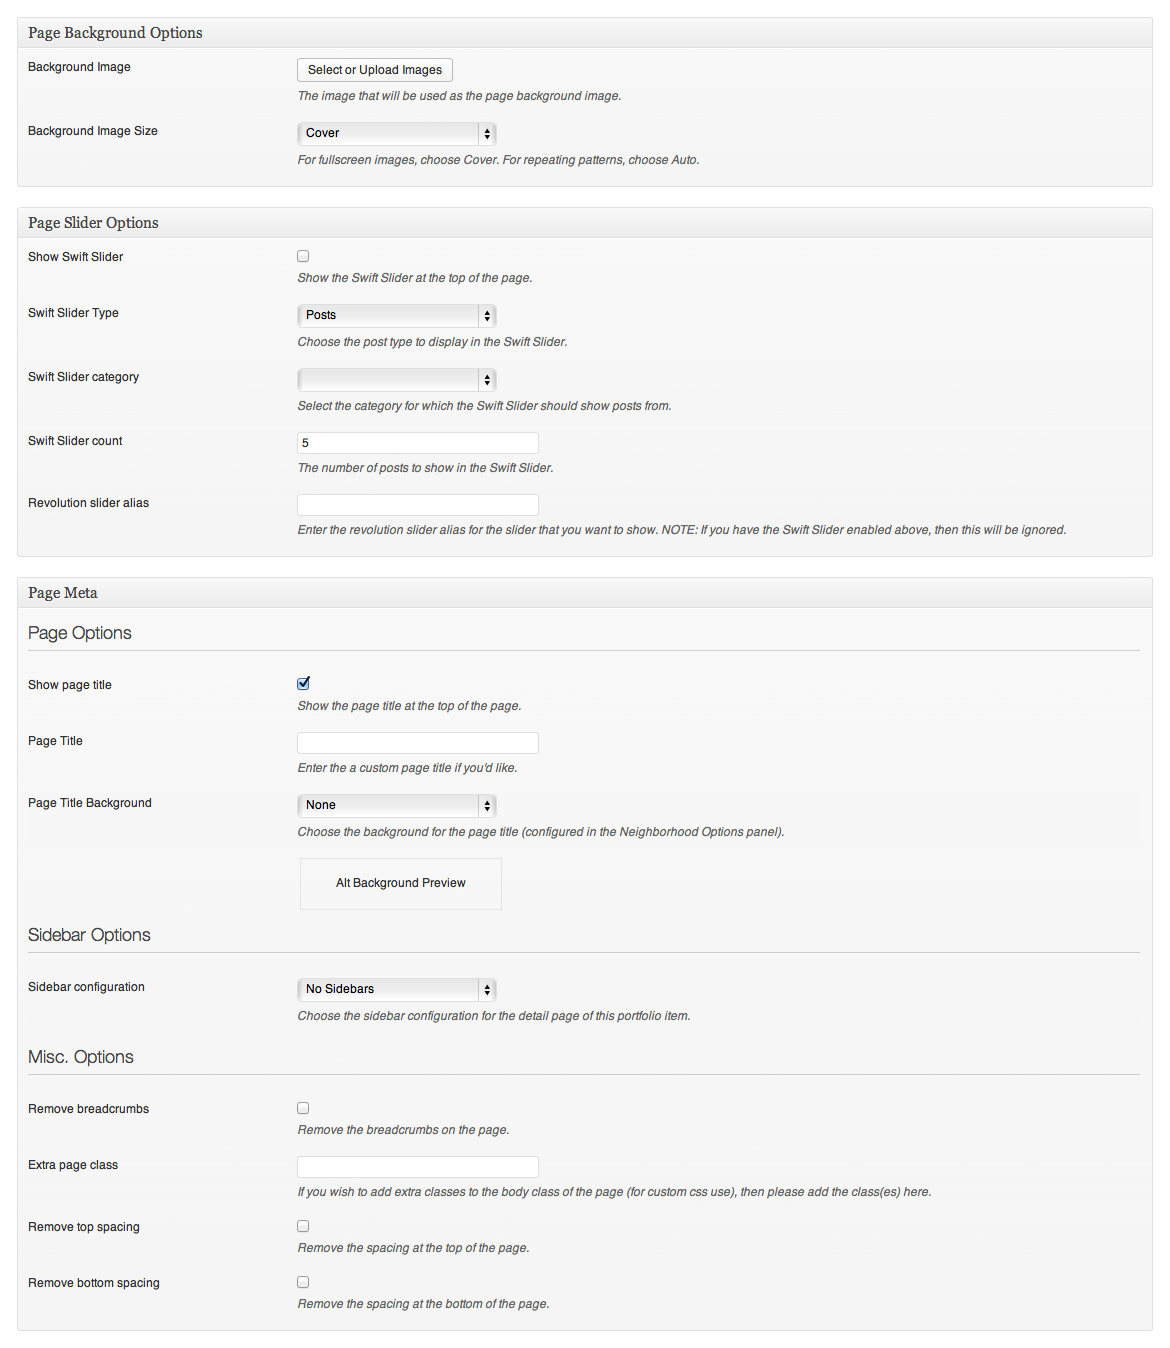This screenshot has width=1170, height=1348.
Task: Click the Show Swift Slider label
Action: point(76,257)
